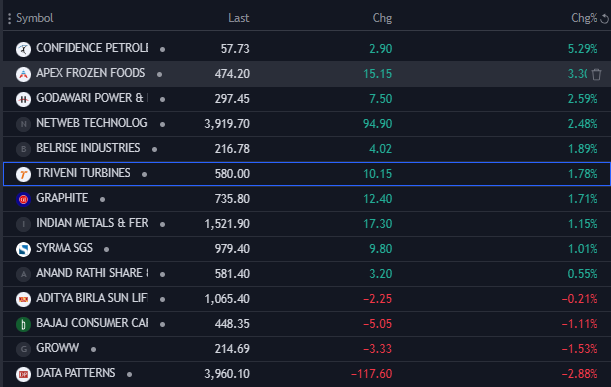Click the Apex Frozen Foods logo icon
611x387 pixels.
23,74
